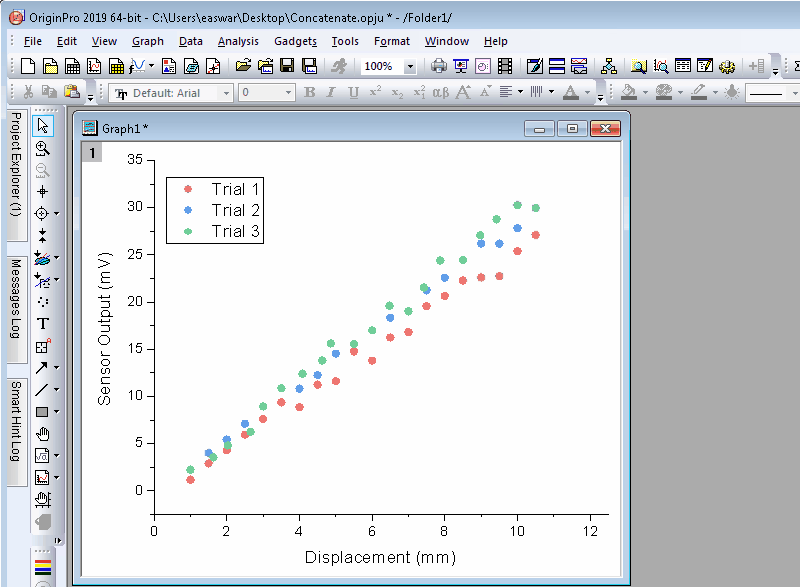Activate the Data Reader tool
This screenshot has width=800, height=587.
(42, 213)
